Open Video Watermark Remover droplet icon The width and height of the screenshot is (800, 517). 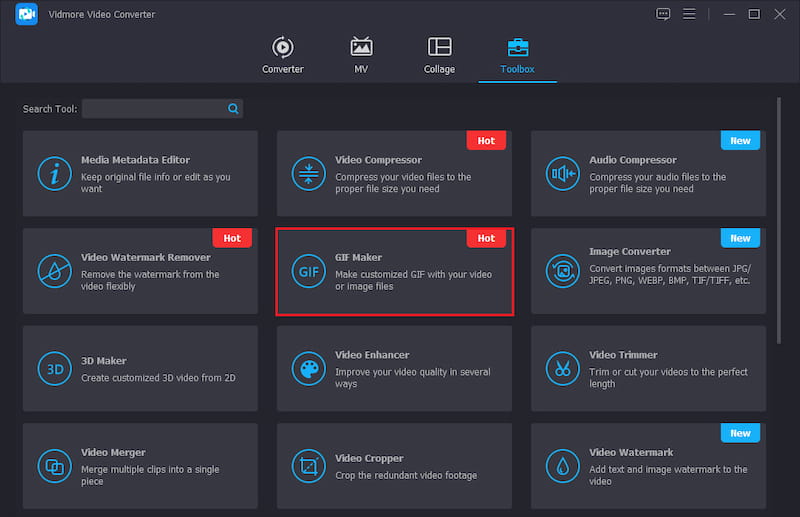(54, 271)
